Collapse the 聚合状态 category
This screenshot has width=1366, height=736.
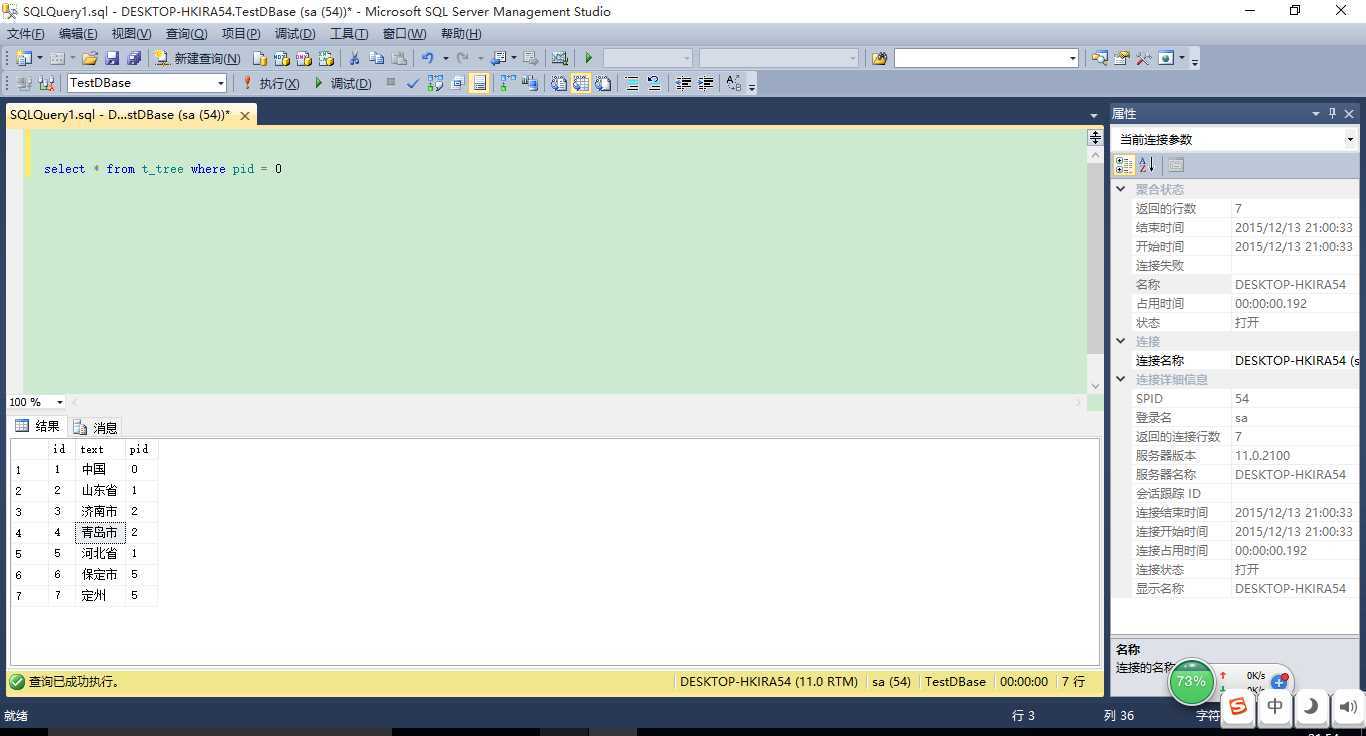pyautogui.click(x=1121, y=189)
